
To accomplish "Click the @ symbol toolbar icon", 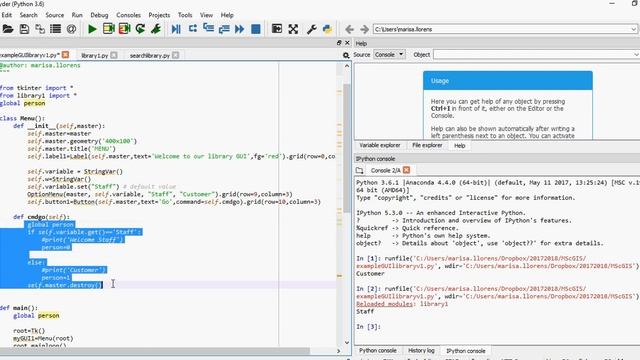I will (x=71, y=29).
